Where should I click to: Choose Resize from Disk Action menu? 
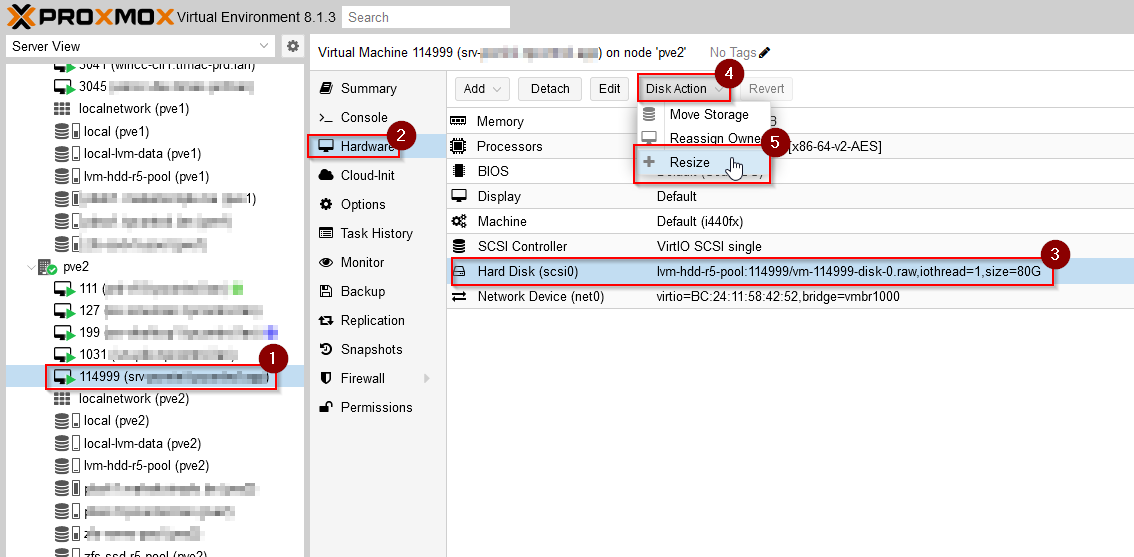[x=689, y=162]
